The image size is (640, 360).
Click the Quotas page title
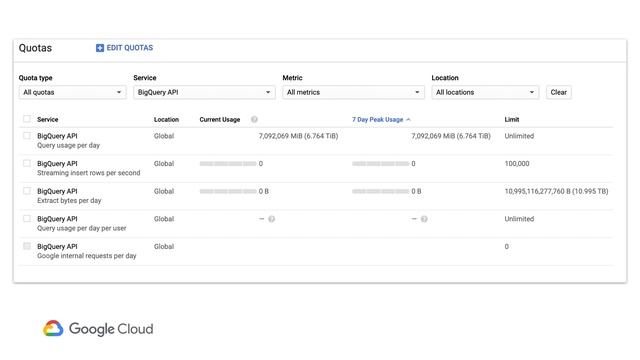point(35,48)
